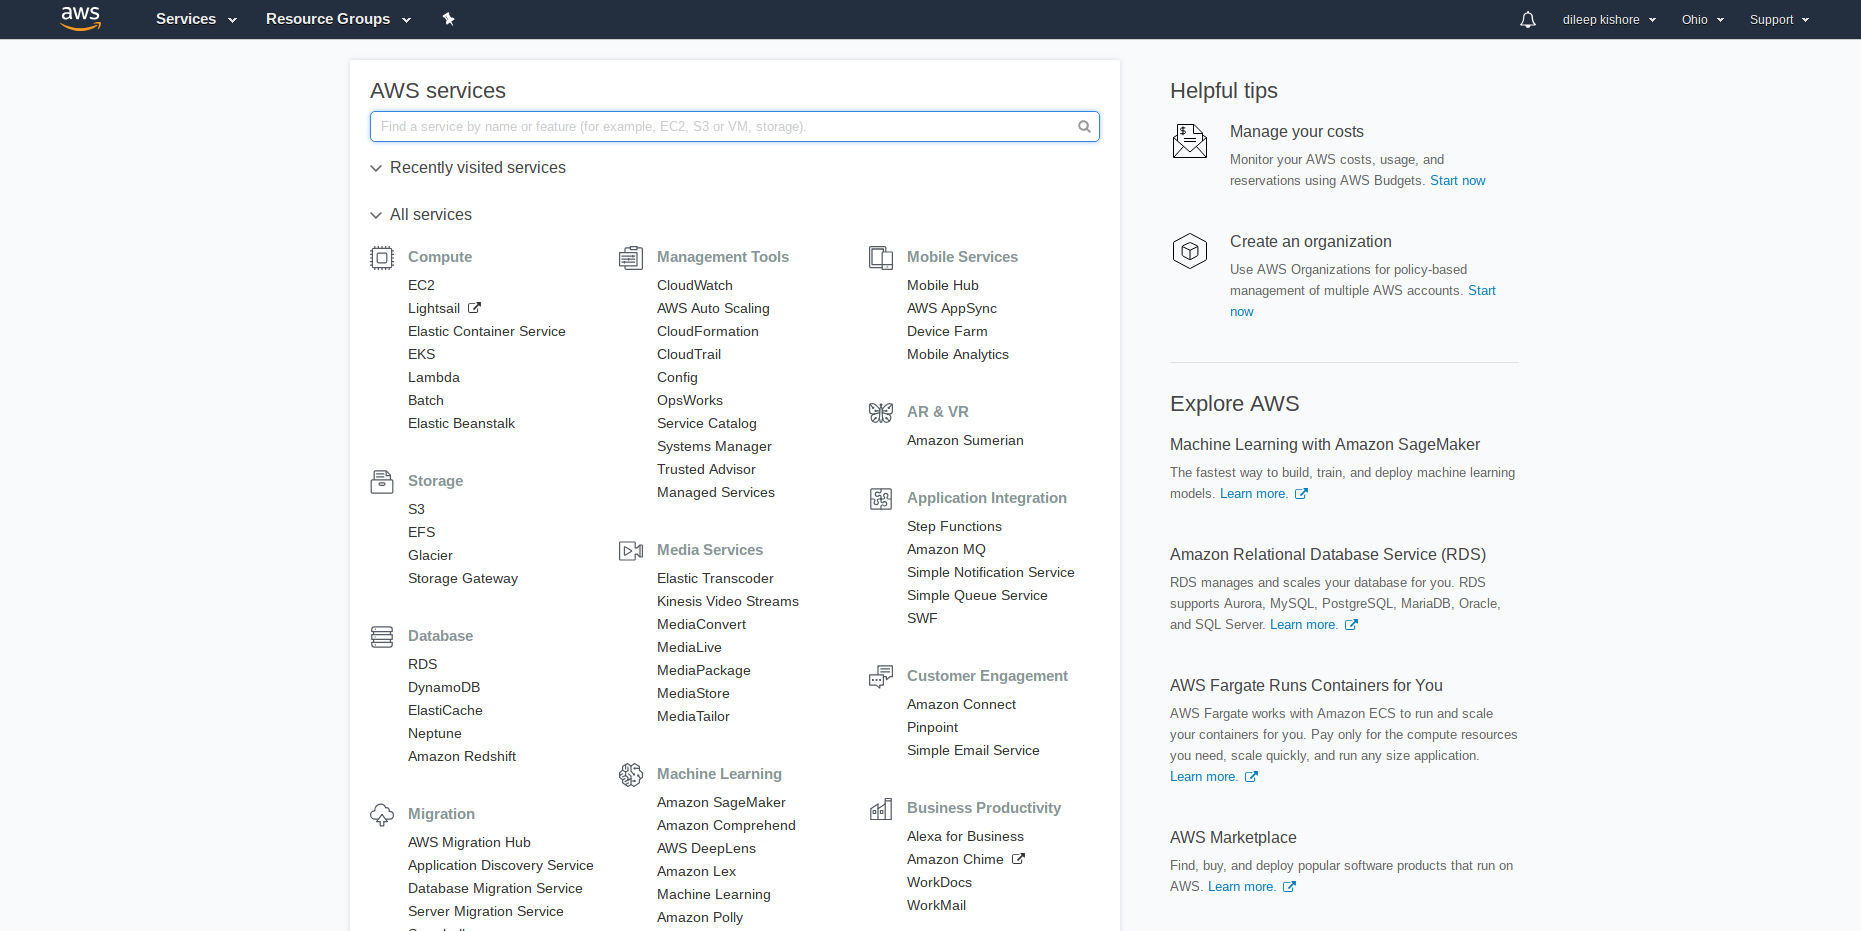Image resolution: width=1861 pixels, height=931 pixels.
Task: Open the S3 service
Action: coord(416,510)
